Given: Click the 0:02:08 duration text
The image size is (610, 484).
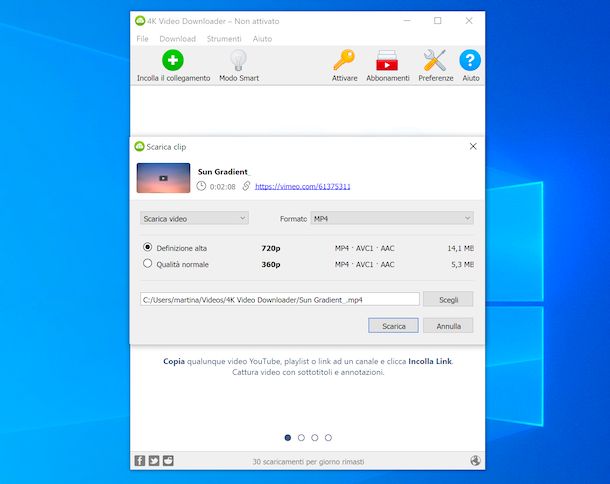Looking at the screenshot, I should pyautogui.click(x=223, y=187).
